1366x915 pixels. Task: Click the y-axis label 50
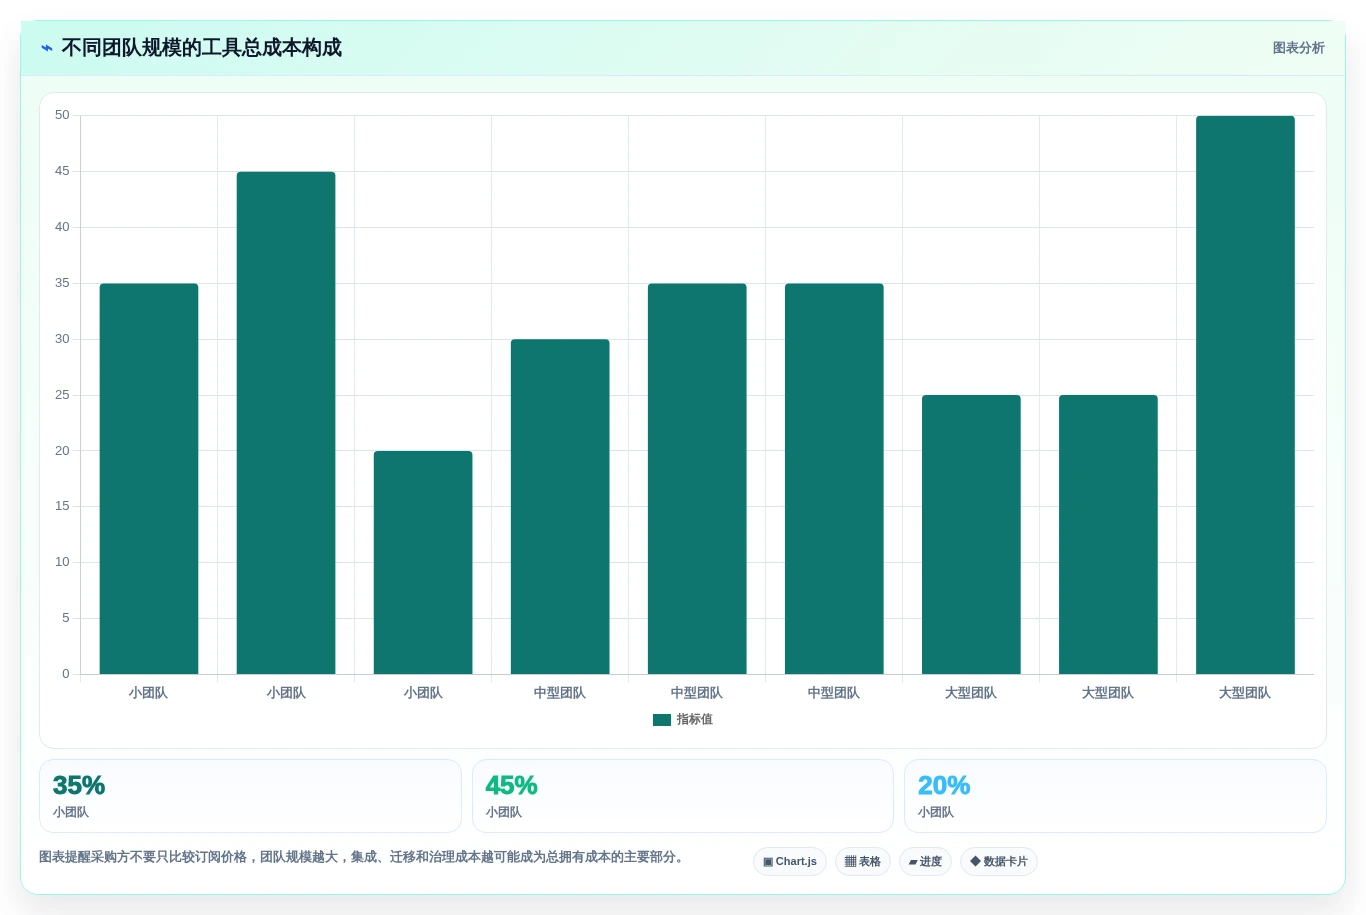[62, 115]
